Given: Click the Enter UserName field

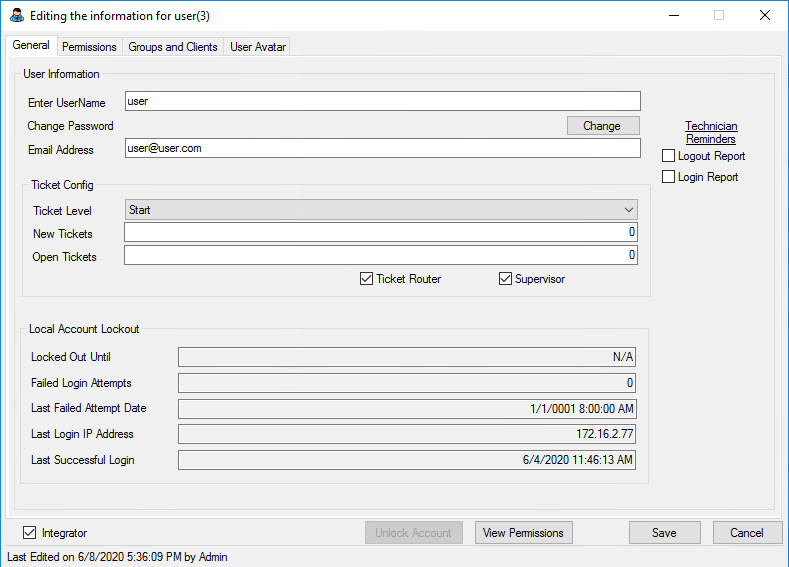Looking at the screenshot, I should tap(381, 101).
